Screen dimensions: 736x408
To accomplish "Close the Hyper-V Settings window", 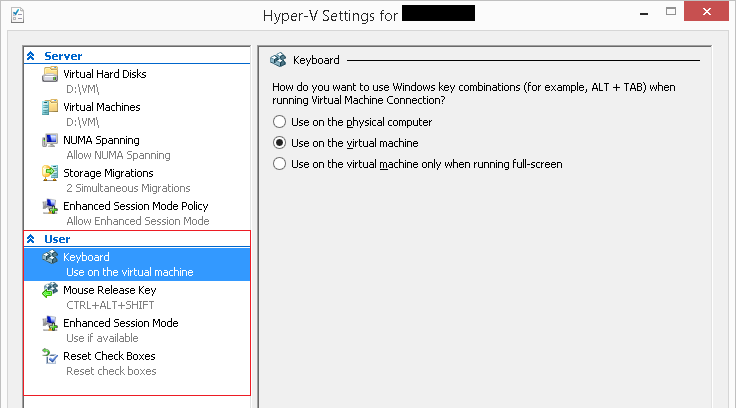I will 706,12.
